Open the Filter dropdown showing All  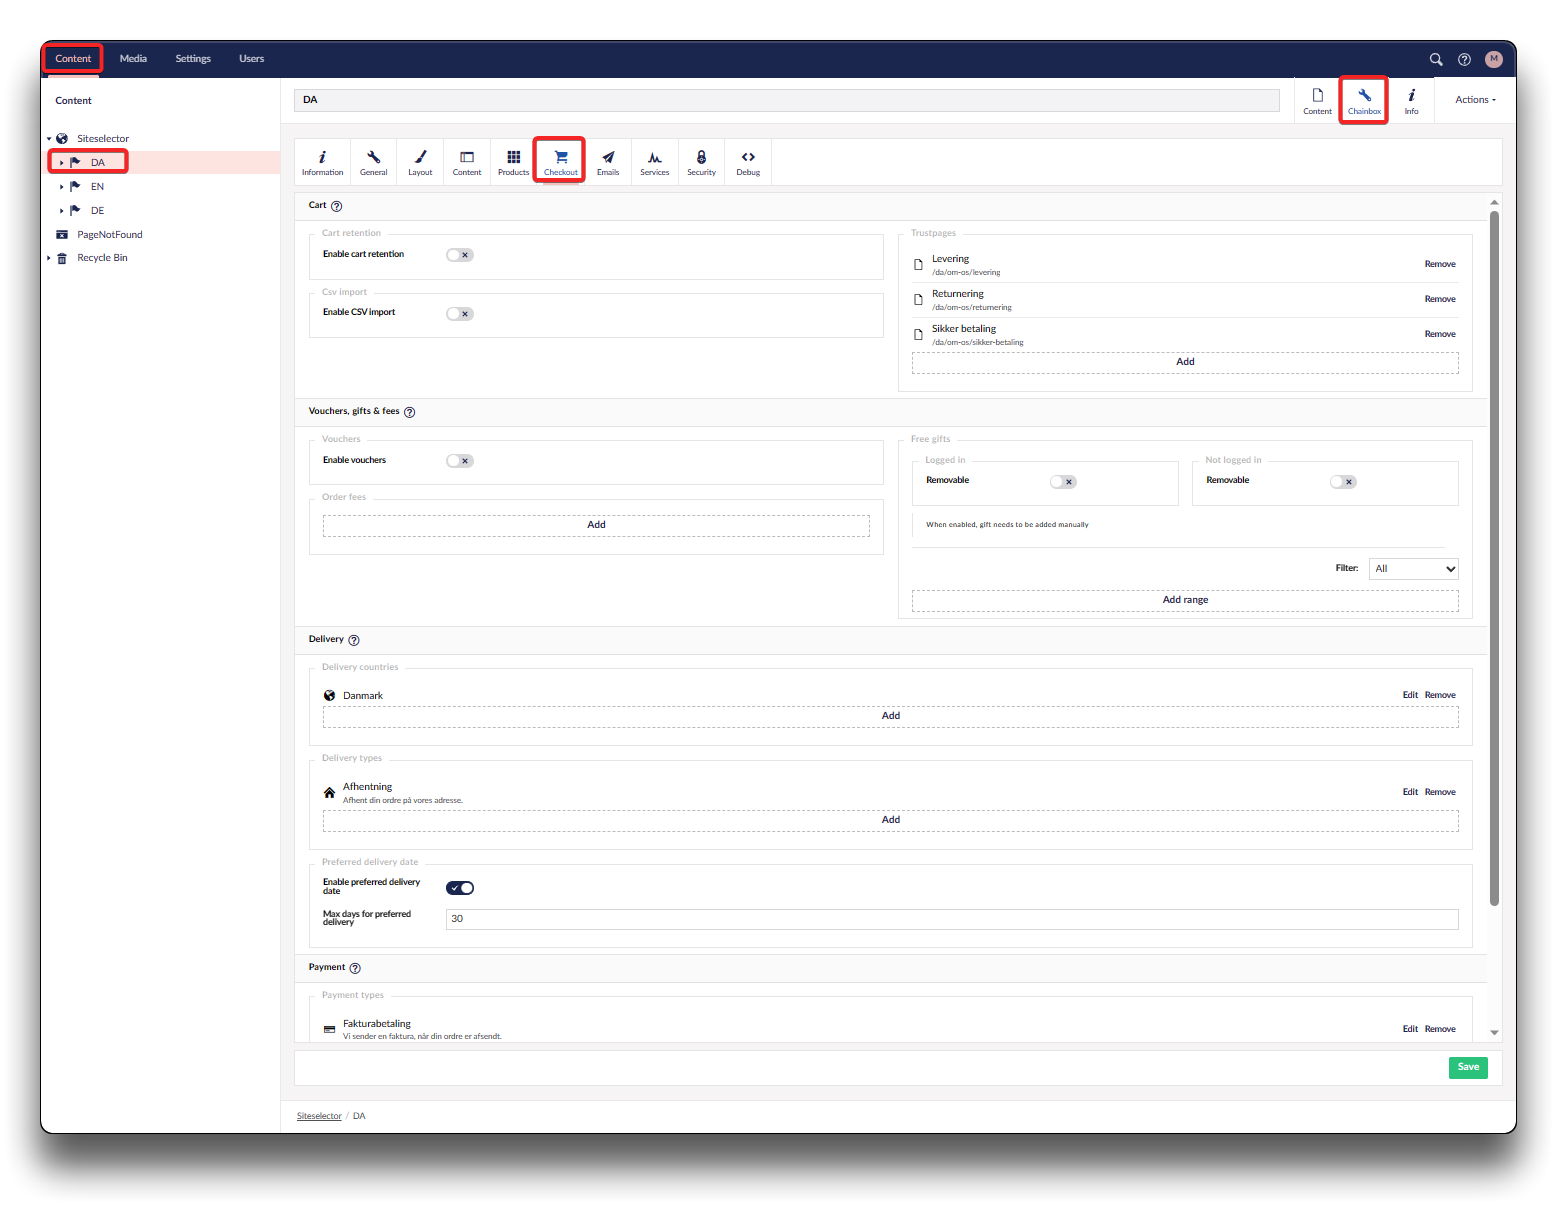tap(1413, 569)
